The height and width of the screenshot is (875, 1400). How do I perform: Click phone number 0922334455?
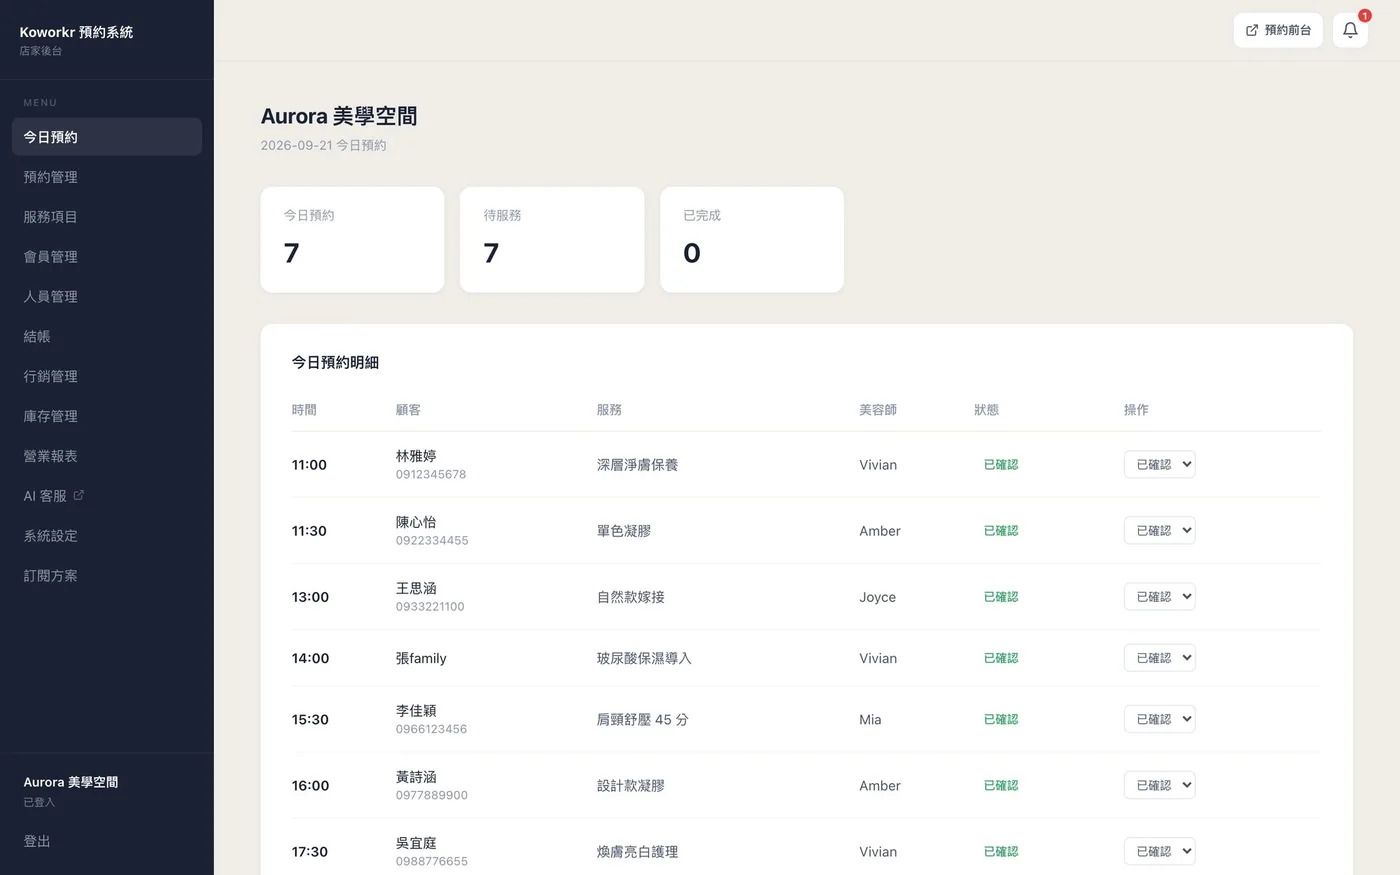[432, 540]
